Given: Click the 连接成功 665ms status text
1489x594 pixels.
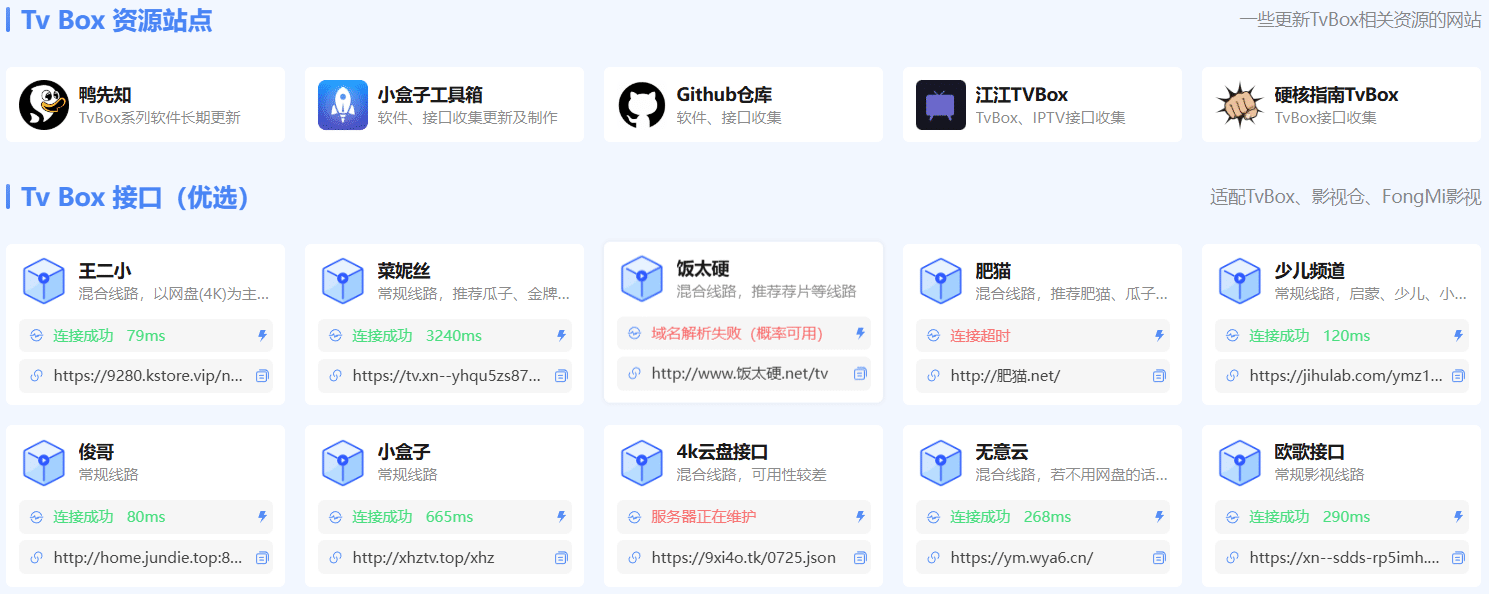Looking at the screenshot, I should (412, 517).
